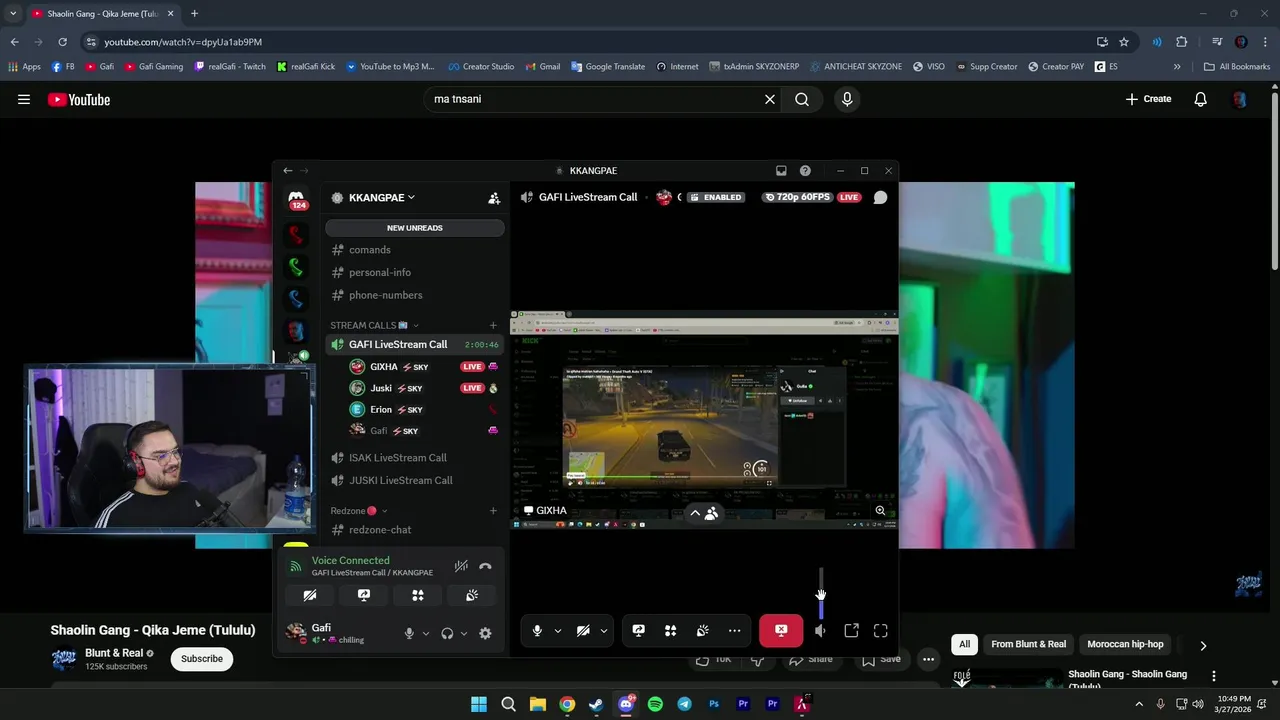
Task: Open soundboard in Voice Connected panel
Action: [x=472, y=595]
